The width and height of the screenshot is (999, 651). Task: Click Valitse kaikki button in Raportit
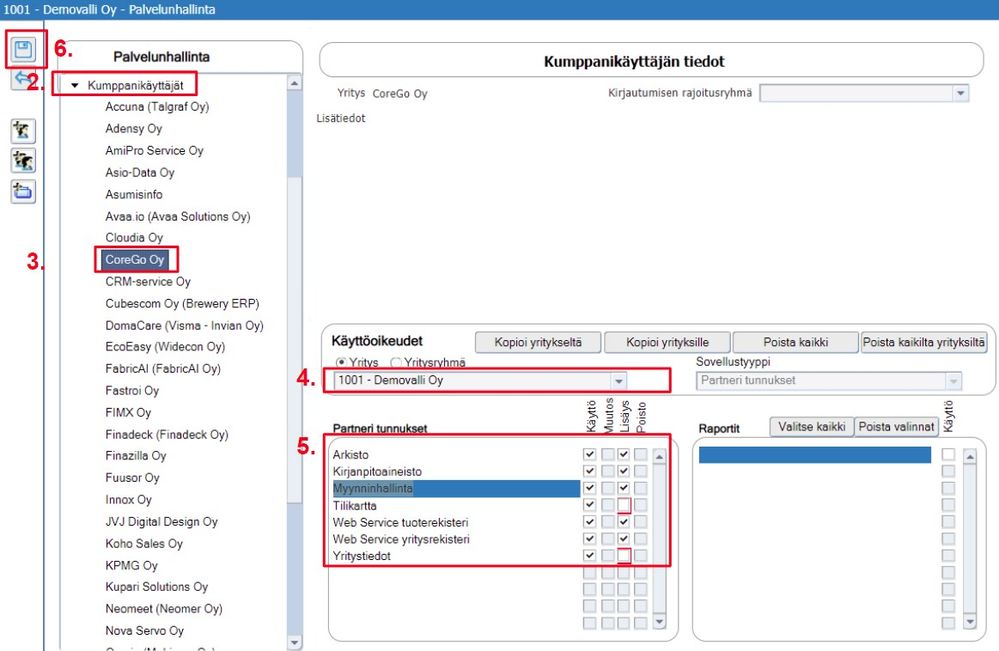[811, 427]
